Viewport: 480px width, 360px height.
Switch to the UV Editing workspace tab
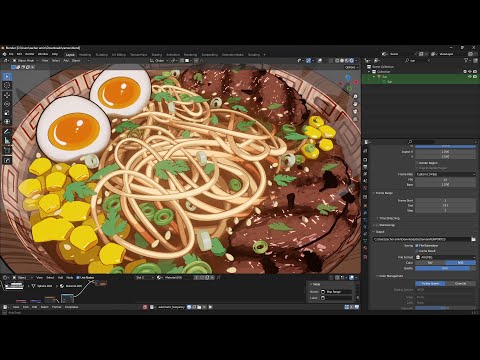coord(119,54)
